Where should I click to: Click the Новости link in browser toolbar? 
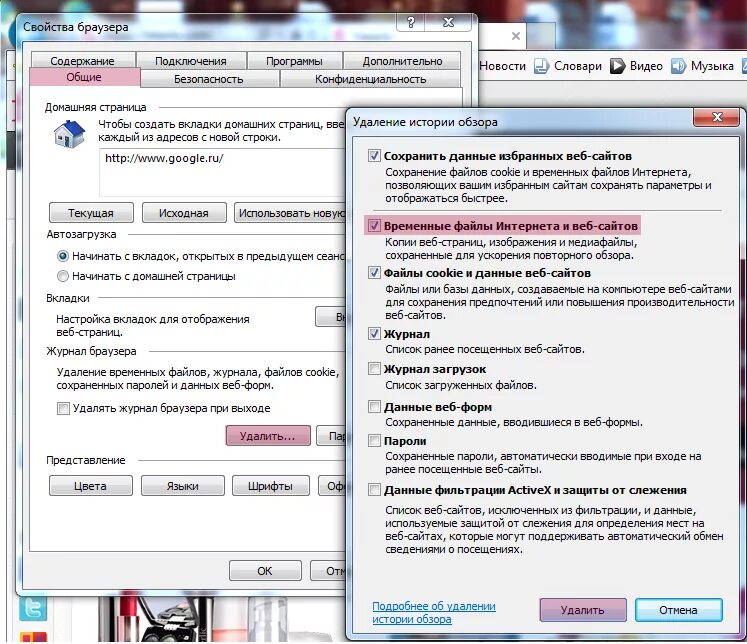(503, 66)
